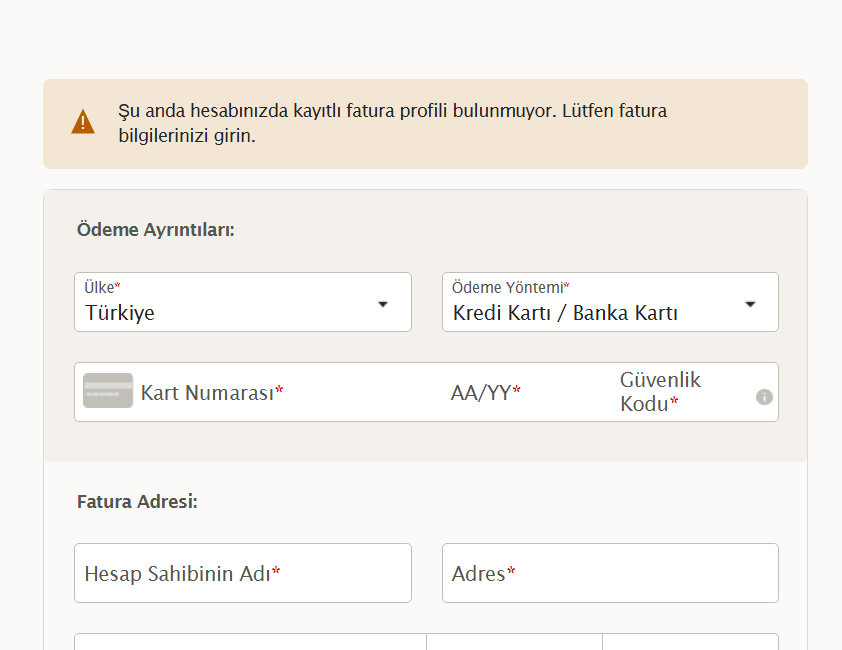
Task: Click the middle field segment in the bottom row
Action: point(514,642)
